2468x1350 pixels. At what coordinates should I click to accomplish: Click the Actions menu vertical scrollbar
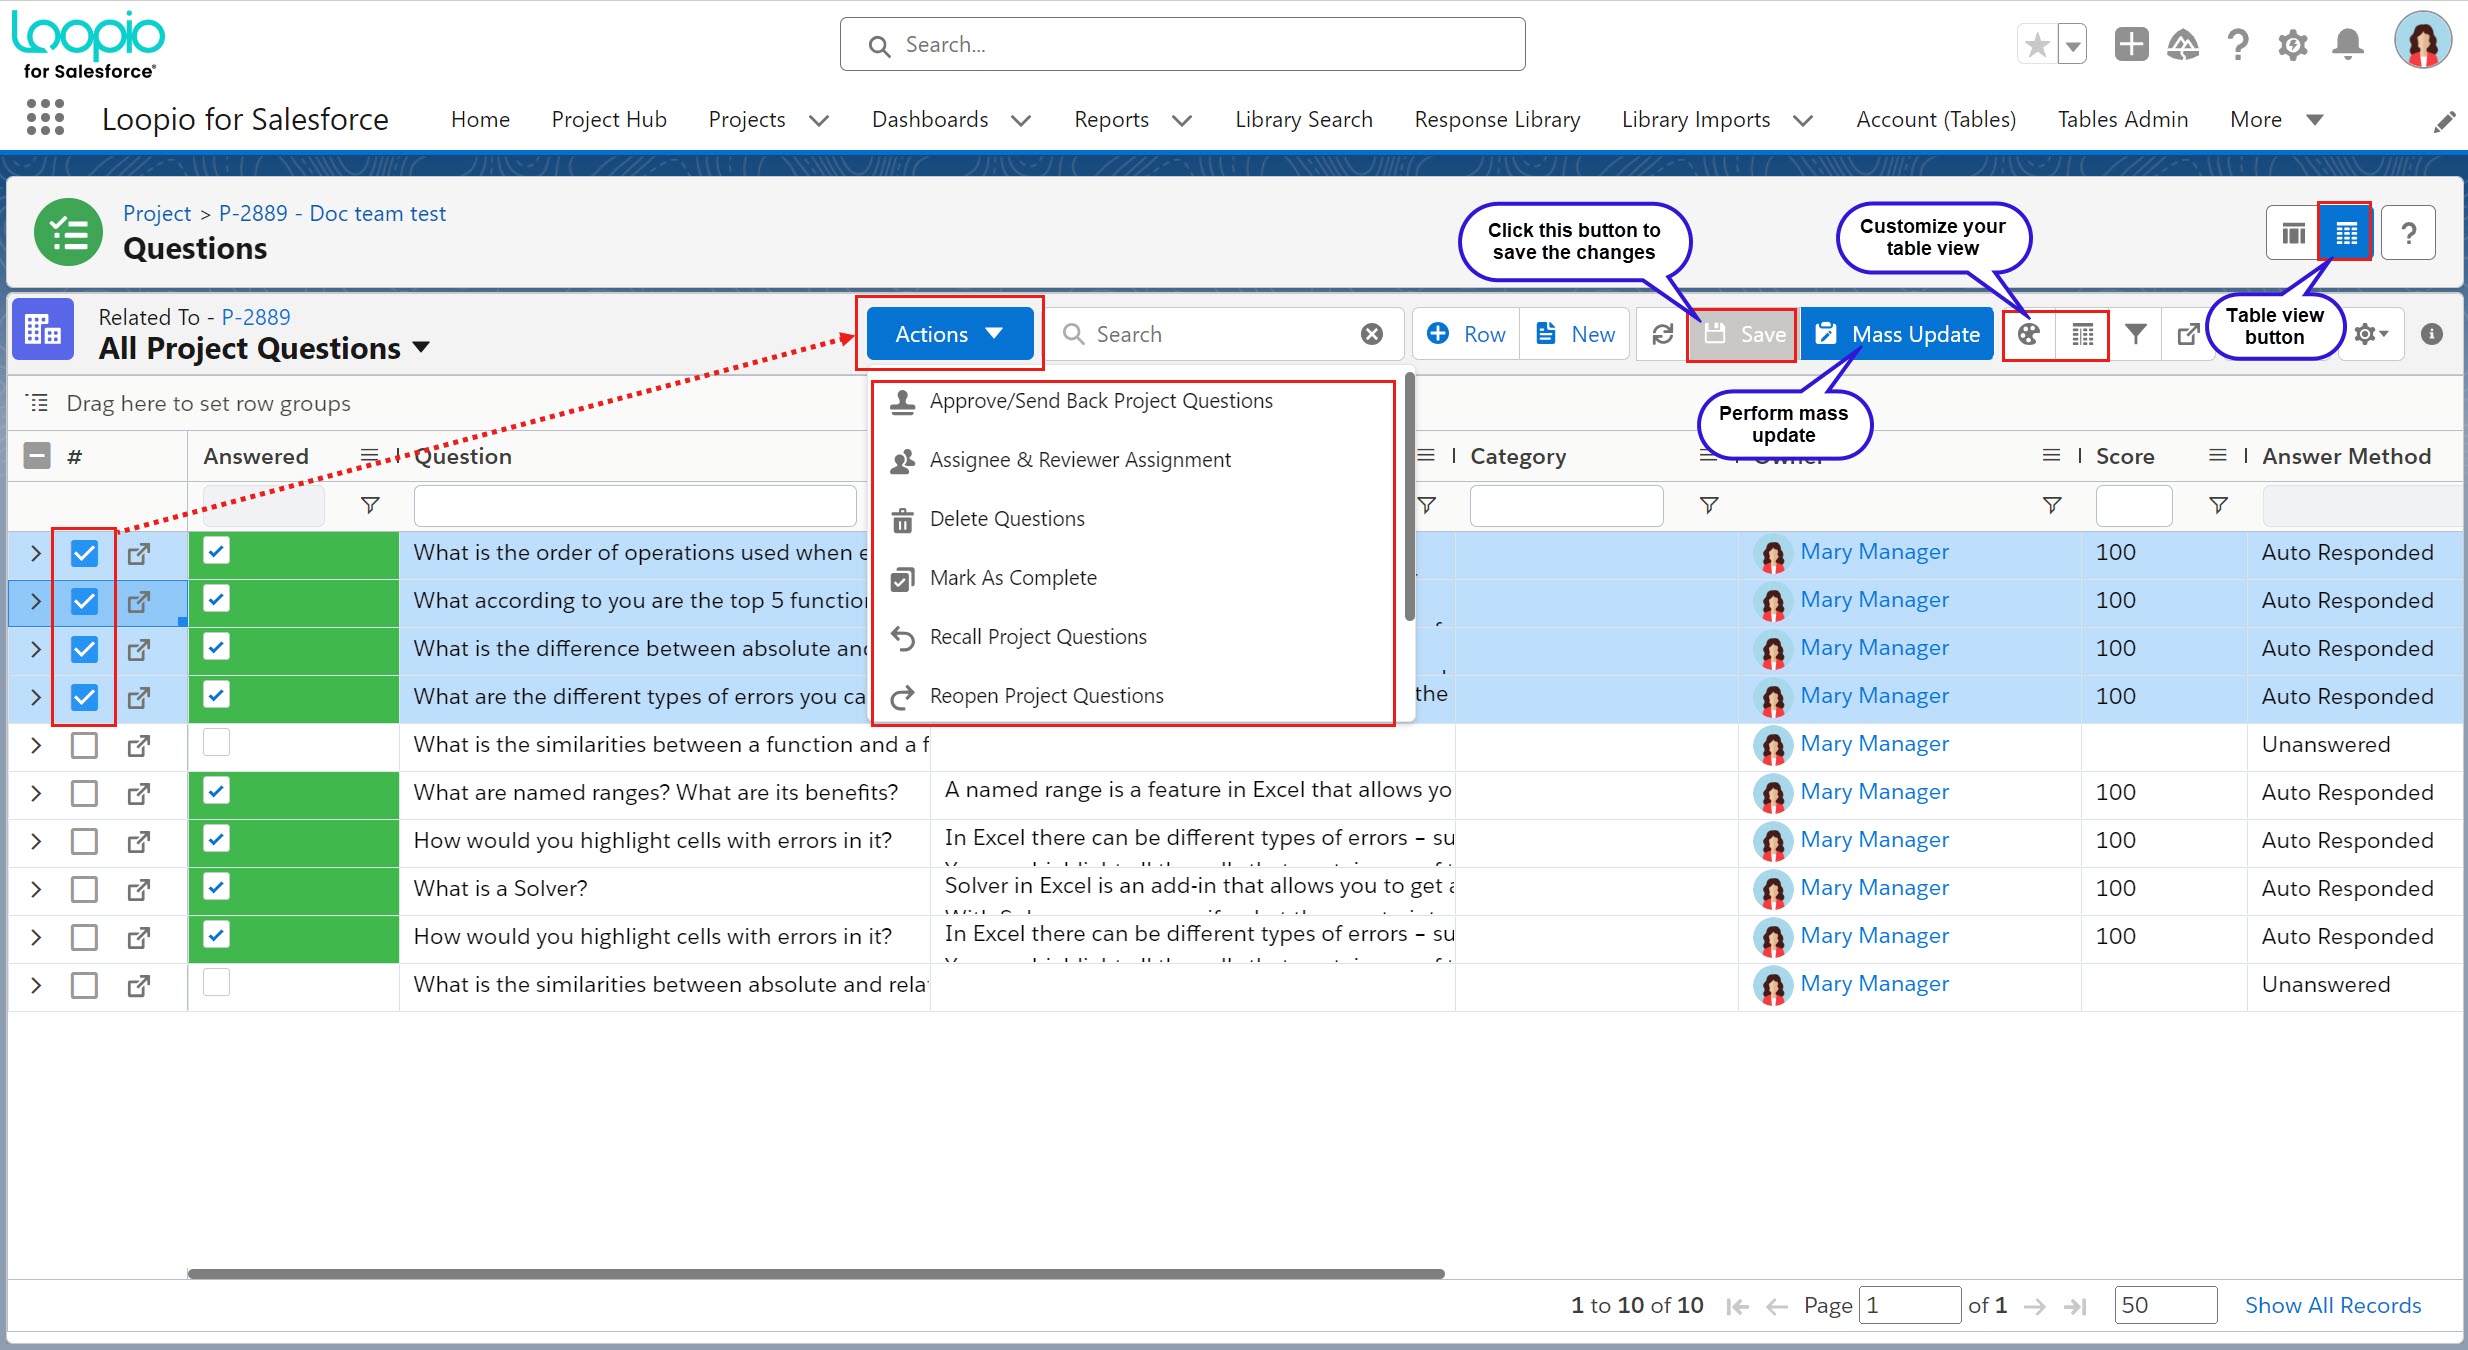pos(1409,496)
